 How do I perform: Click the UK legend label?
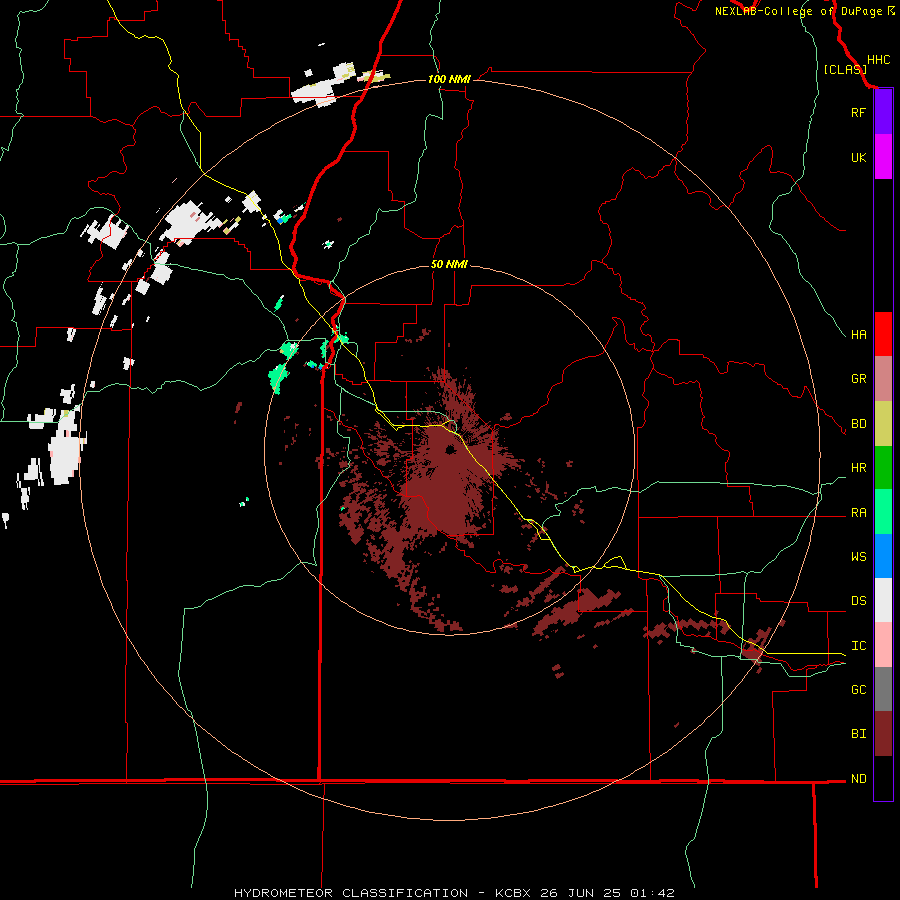[x=858, y=157]
